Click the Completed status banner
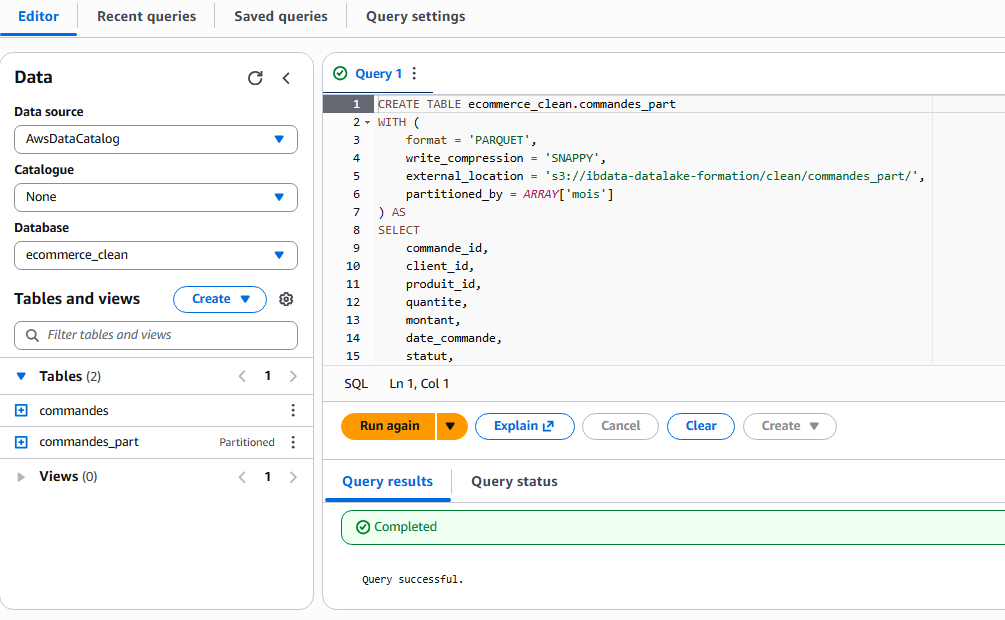 [x=673, y=528]
